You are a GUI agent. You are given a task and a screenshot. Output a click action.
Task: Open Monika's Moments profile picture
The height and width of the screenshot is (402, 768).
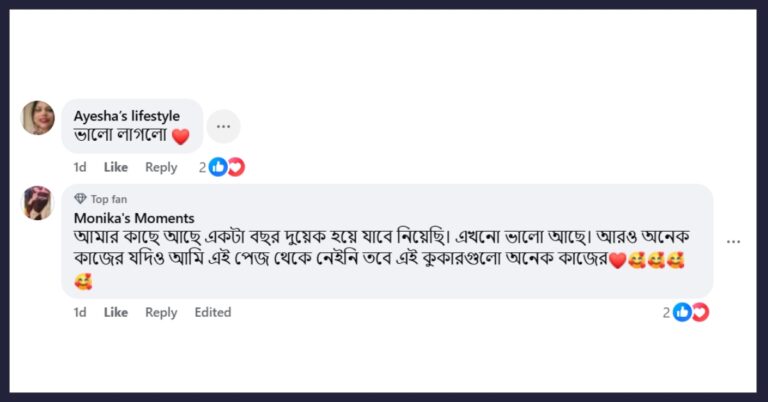click(x=38, y=203)
